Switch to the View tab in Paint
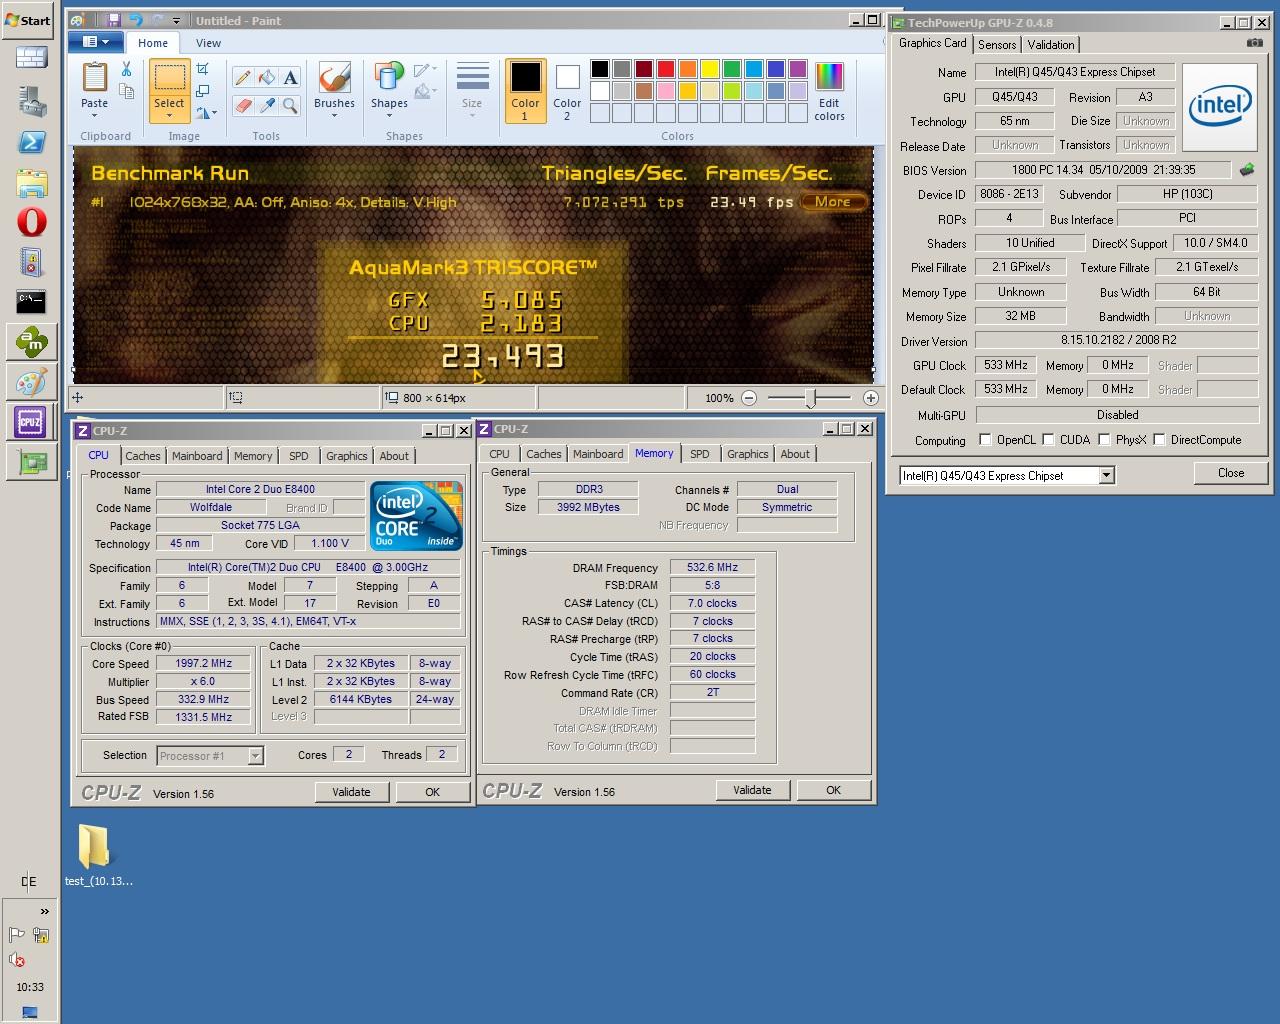Image resolution: width=1280 pixels, height=1024 pixels. 208,43
